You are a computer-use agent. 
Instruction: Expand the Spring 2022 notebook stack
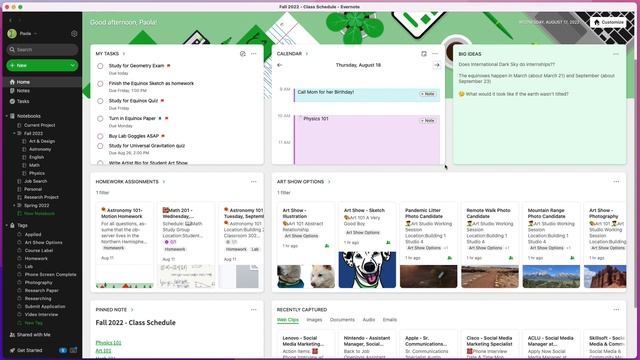point(14,206)
